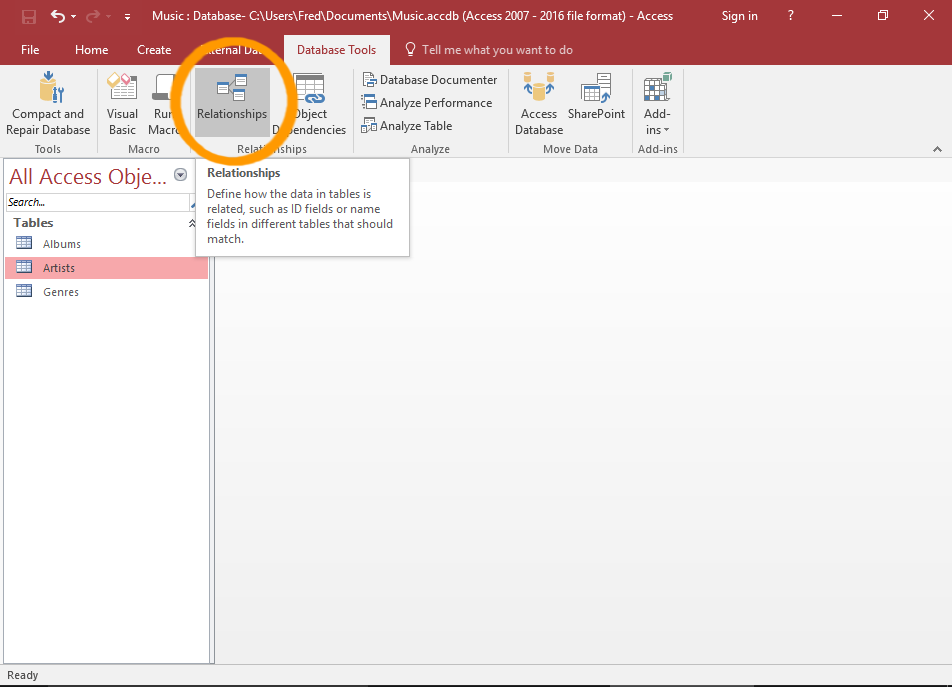Run Analyze Table wizard
This screenshot has height=687, width=952.
tap(407, 126)
